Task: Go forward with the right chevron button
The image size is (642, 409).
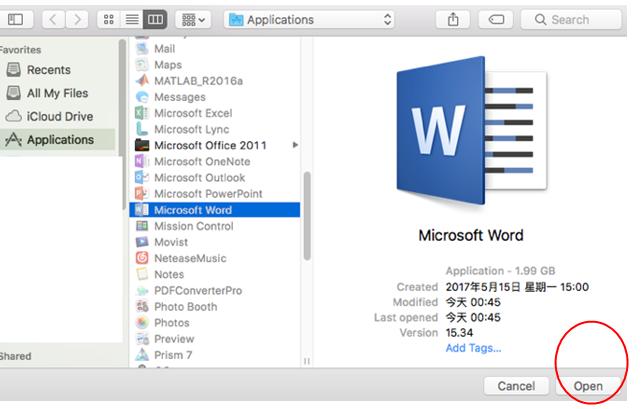Action: 77,19
